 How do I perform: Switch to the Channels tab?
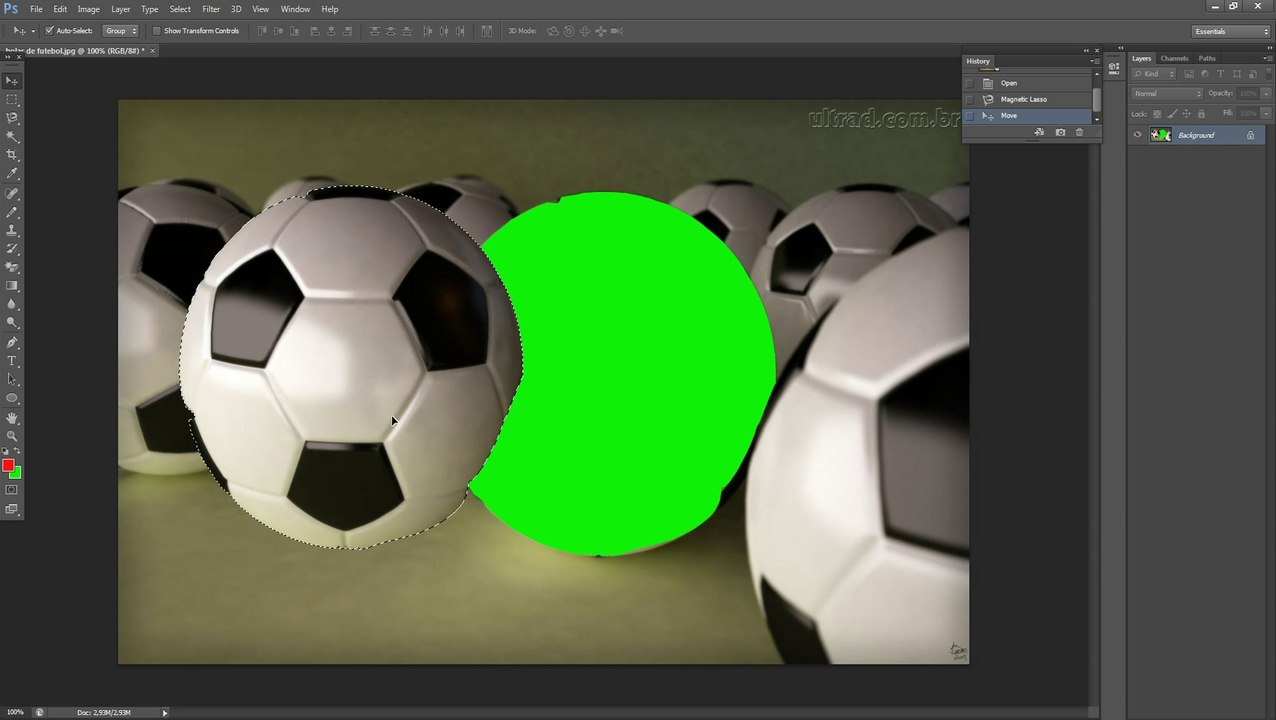pos(1174,59)
